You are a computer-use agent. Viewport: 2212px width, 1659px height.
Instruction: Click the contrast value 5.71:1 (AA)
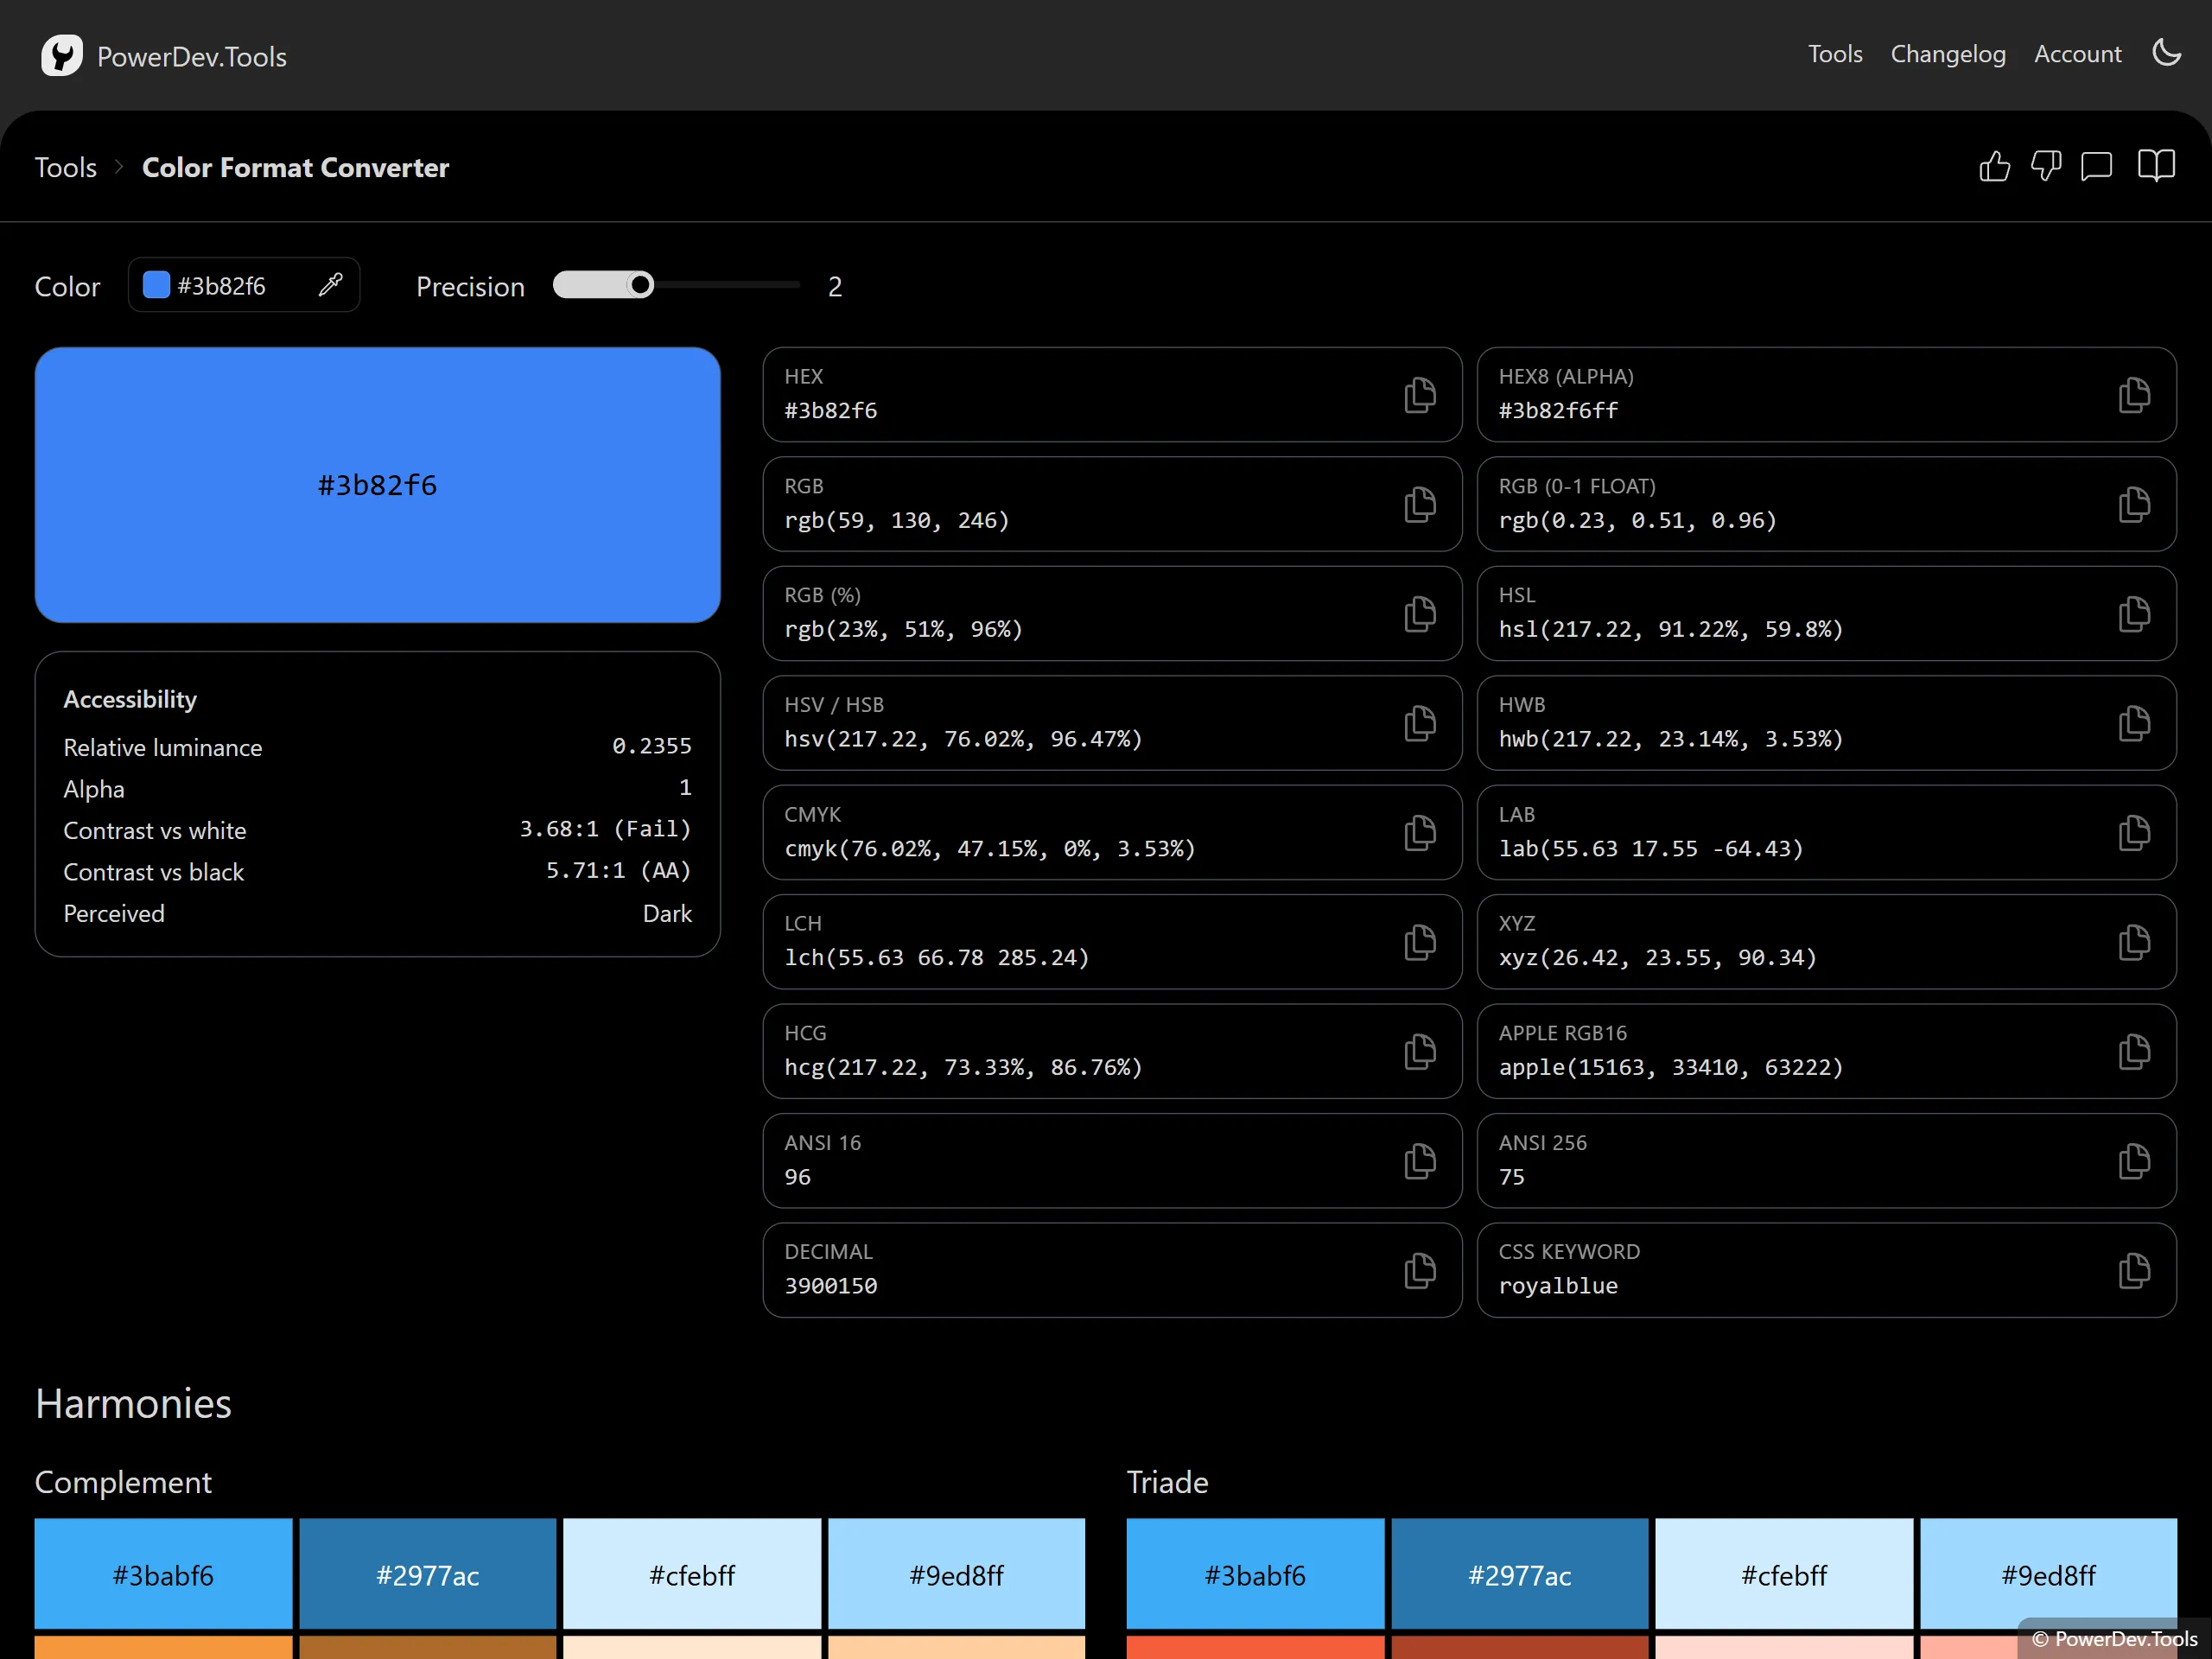pos(618,870)
